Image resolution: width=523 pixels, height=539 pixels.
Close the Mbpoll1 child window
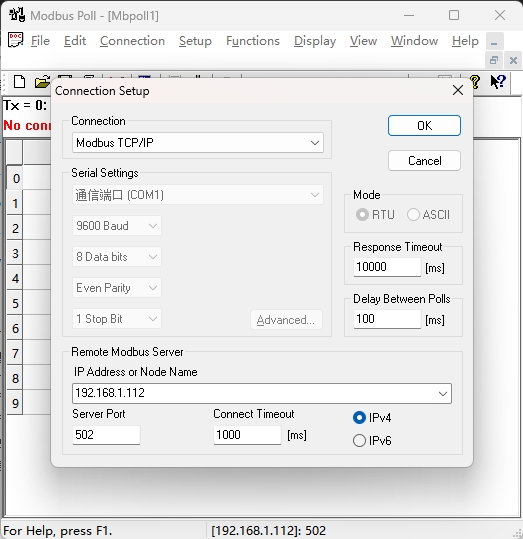(513, 60)
